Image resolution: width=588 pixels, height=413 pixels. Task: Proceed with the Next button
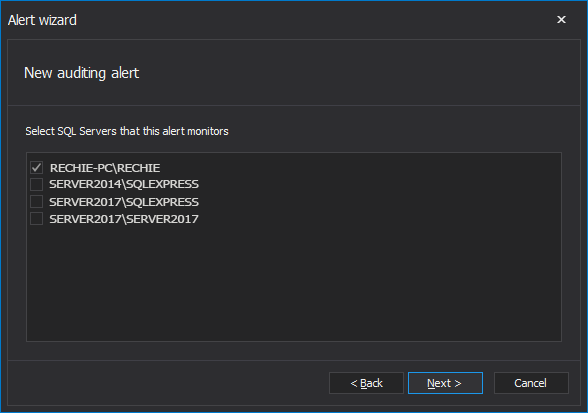coord(445,383)
